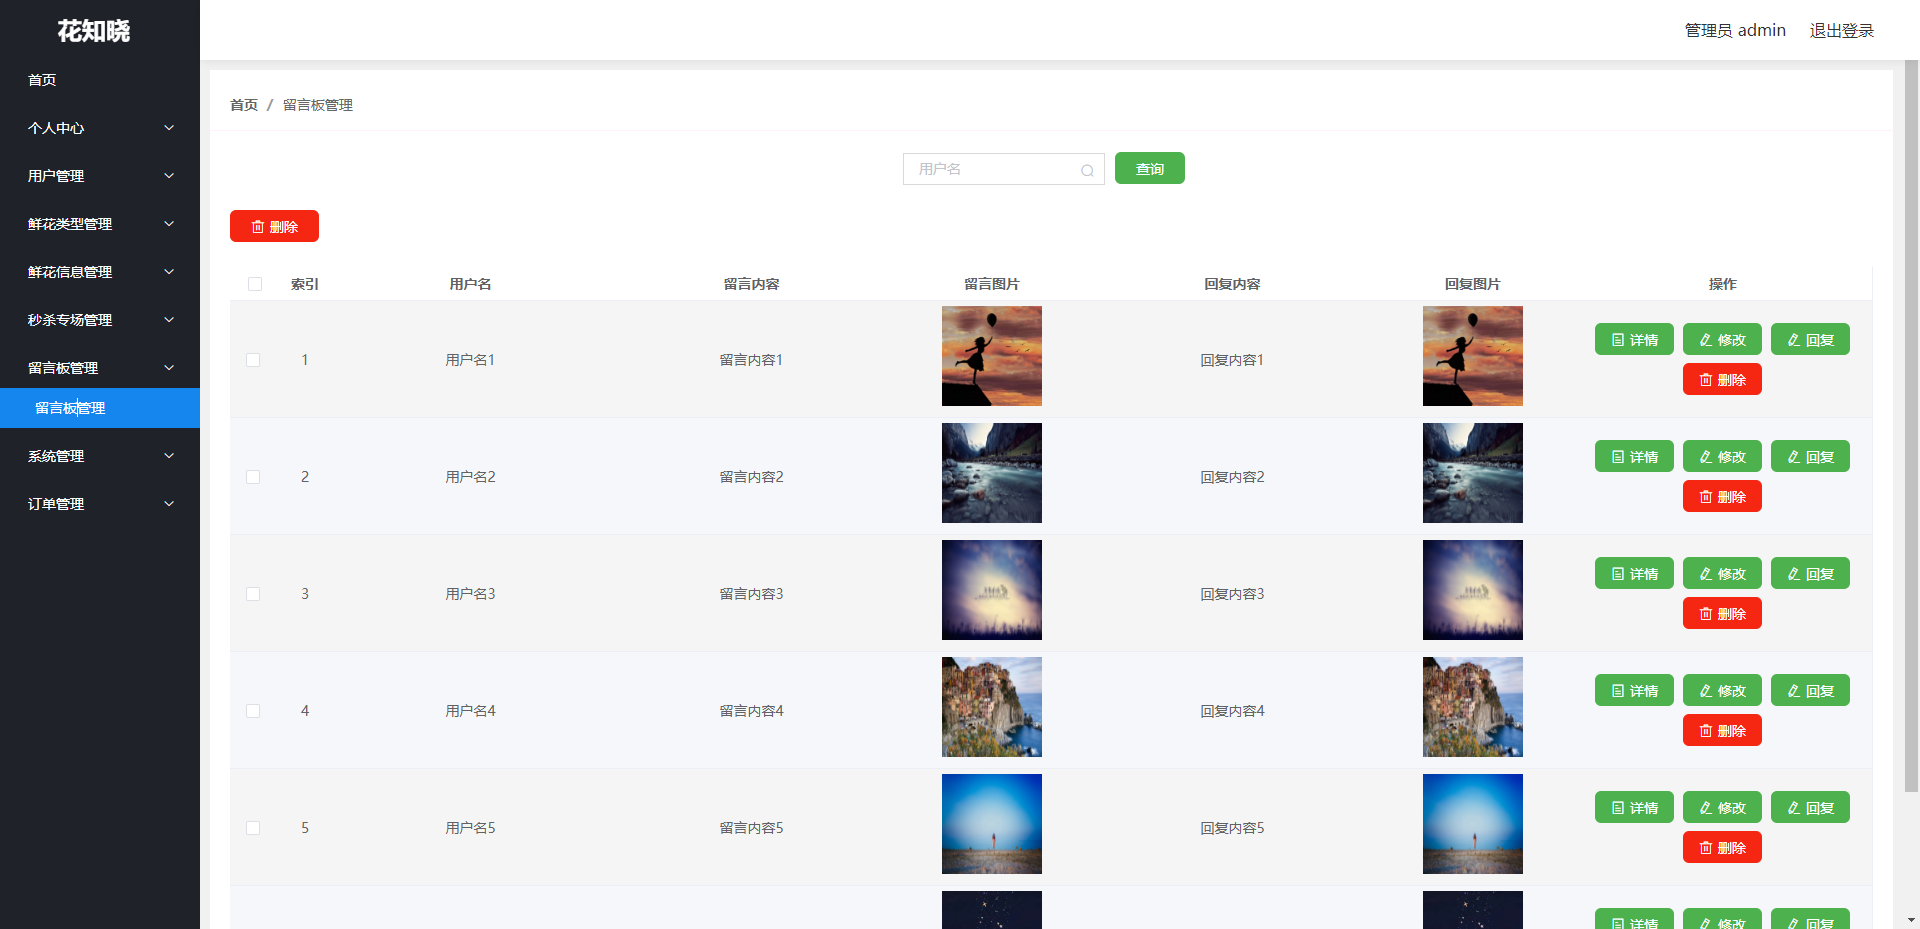Screen dimensions: 1920x929
Task: Select the highlighted 留言板管理 submenu item
Action: point(100,408)
